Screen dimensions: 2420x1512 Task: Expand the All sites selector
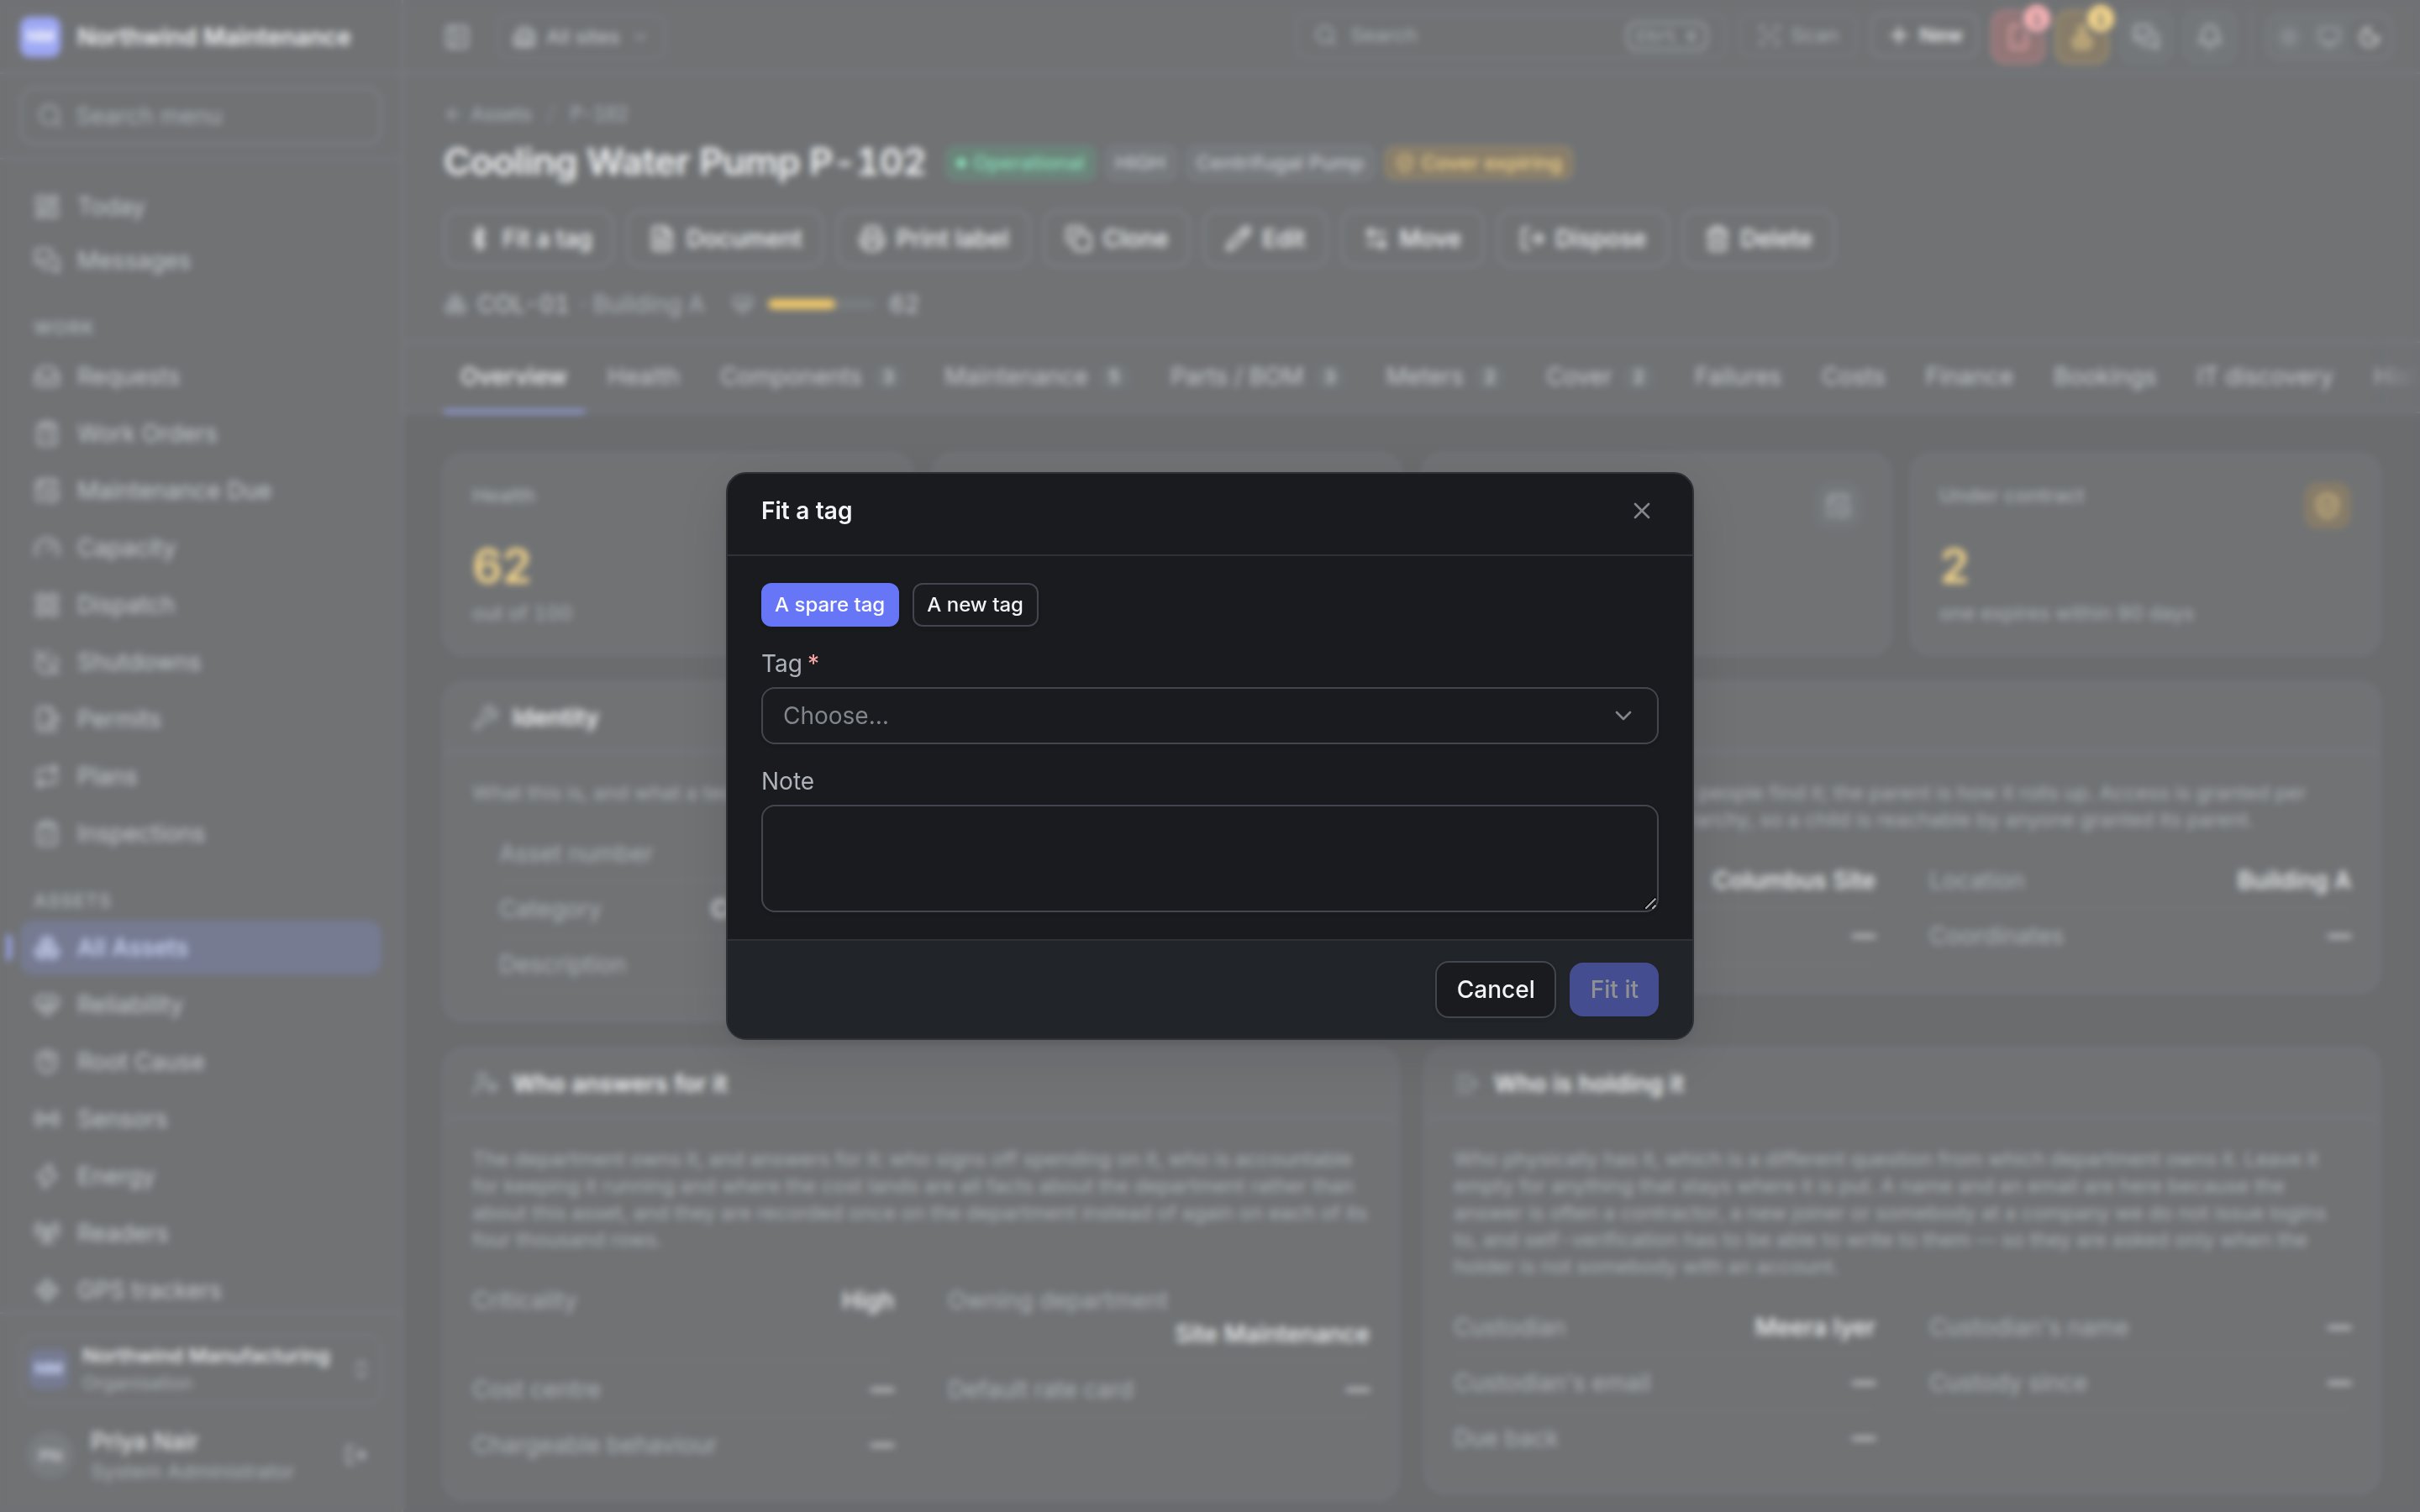(x=581, y=37)
